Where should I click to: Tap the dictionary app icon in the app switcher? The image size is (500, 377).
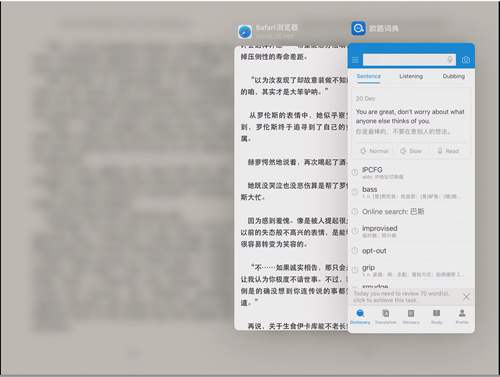tap(359, 28)
